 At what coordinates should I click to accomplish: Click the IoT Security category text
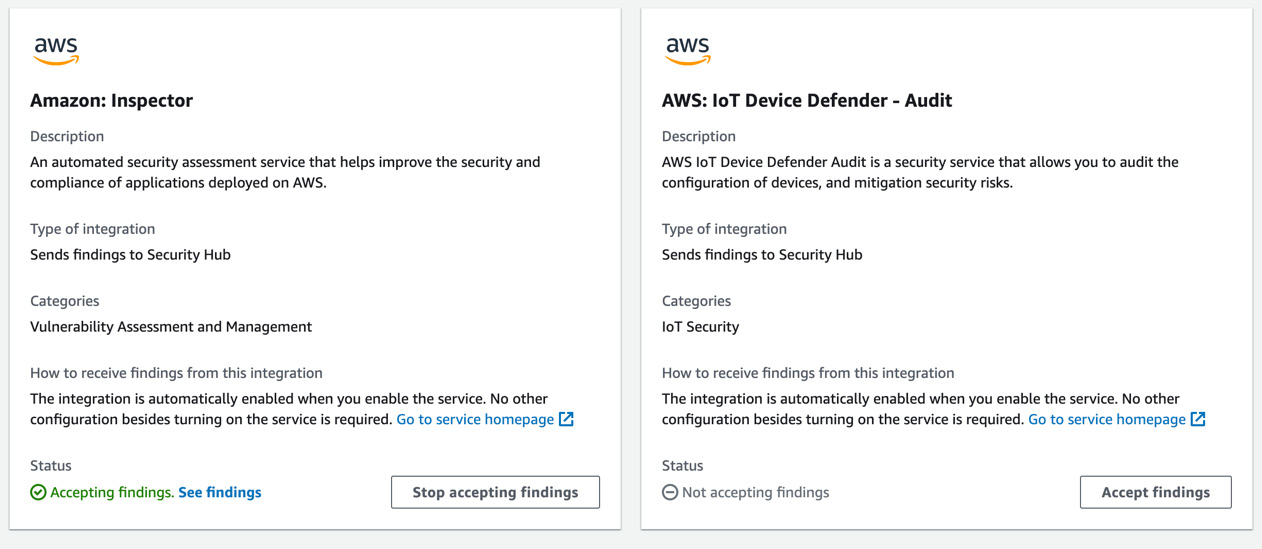pos(700,327)
